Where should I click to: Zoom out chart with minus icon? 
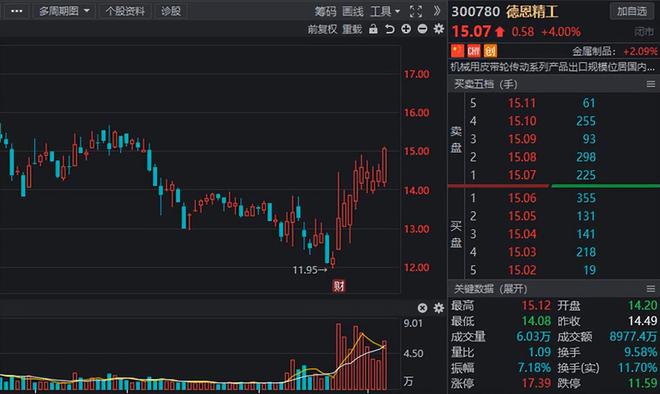pyautogui.click(x=422, y=29)
